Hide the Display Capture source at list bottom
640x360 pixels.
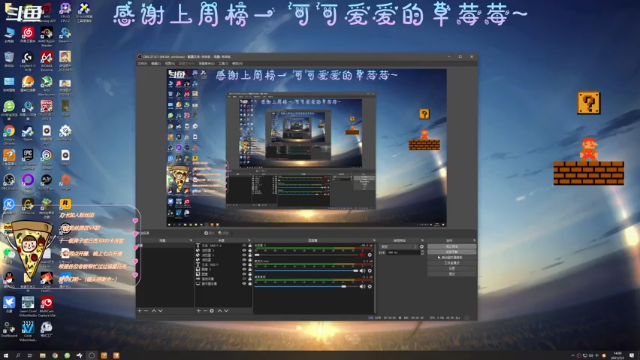[244, 284]
